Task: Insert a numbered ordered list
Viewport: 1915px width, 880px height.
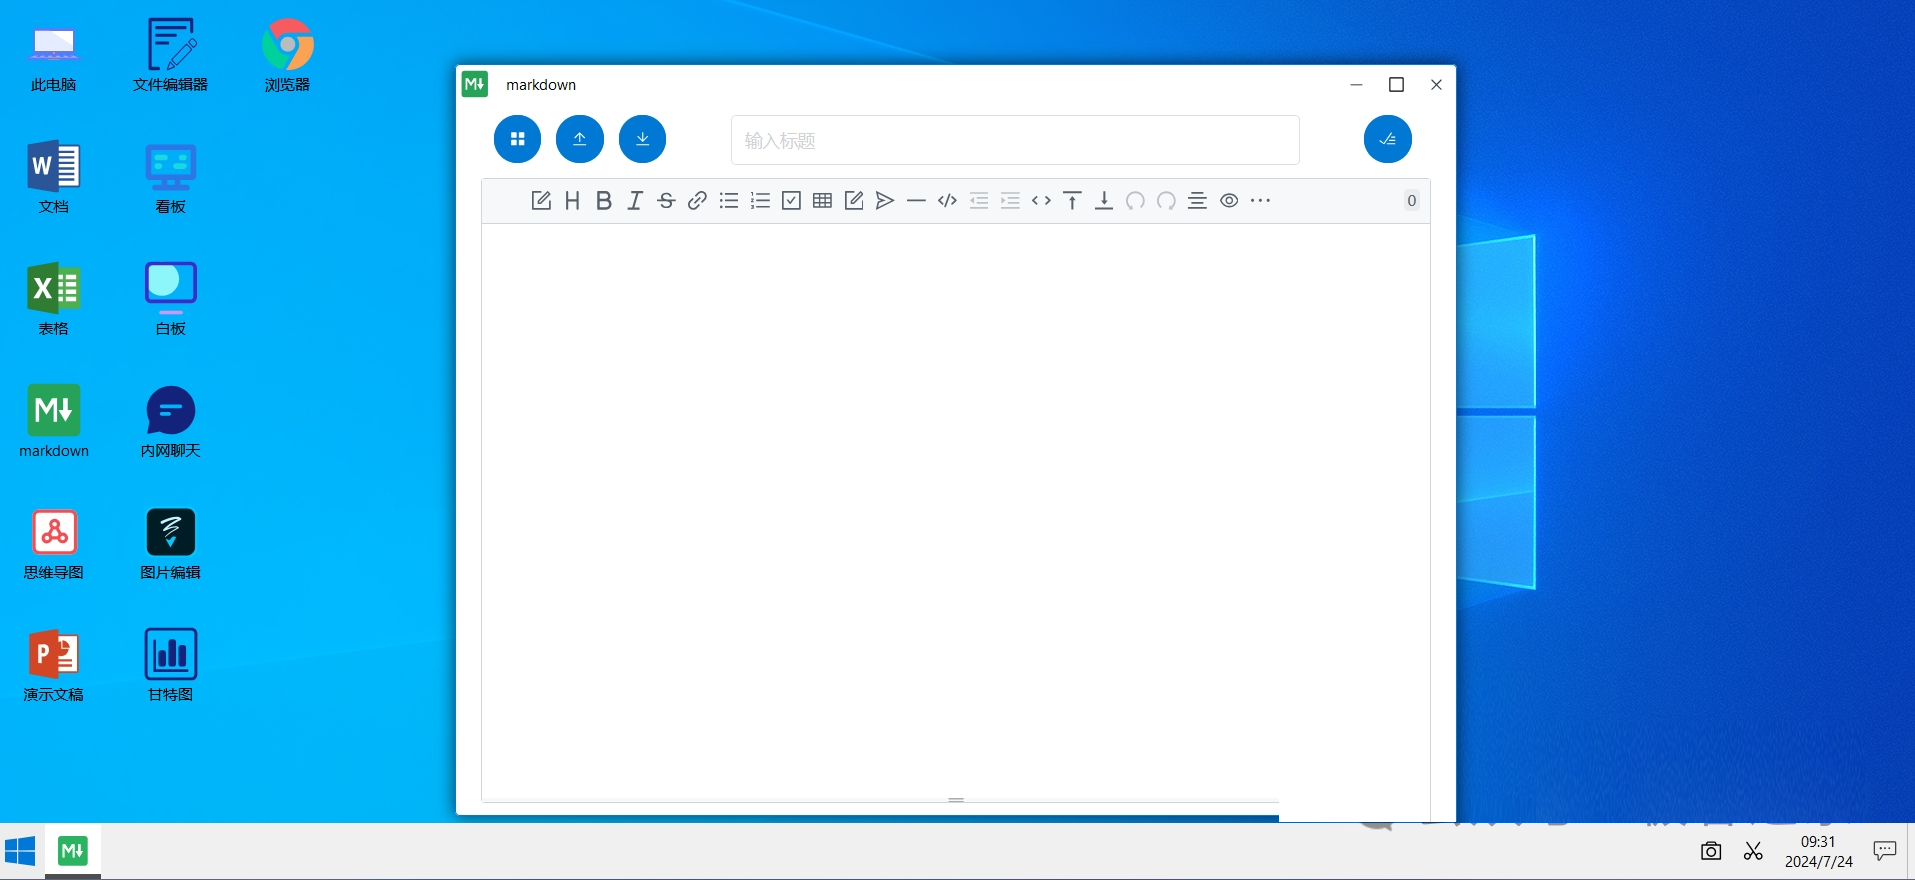Action: point(760,201)
